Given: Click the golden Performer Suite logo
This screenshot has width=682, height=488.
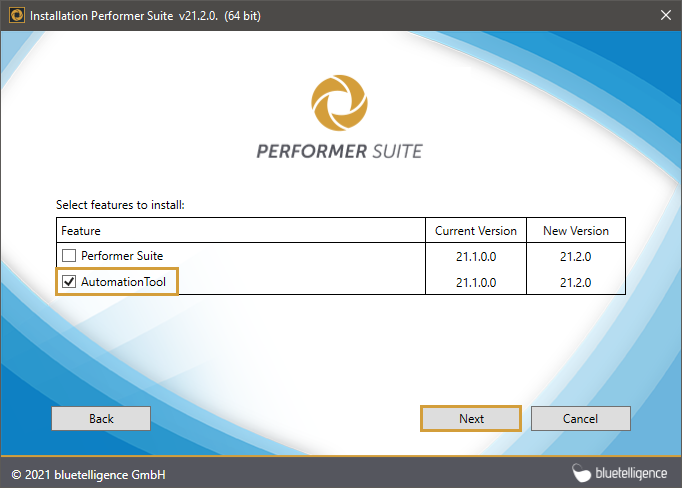Looking at the screenshot, I should (340, 102).
